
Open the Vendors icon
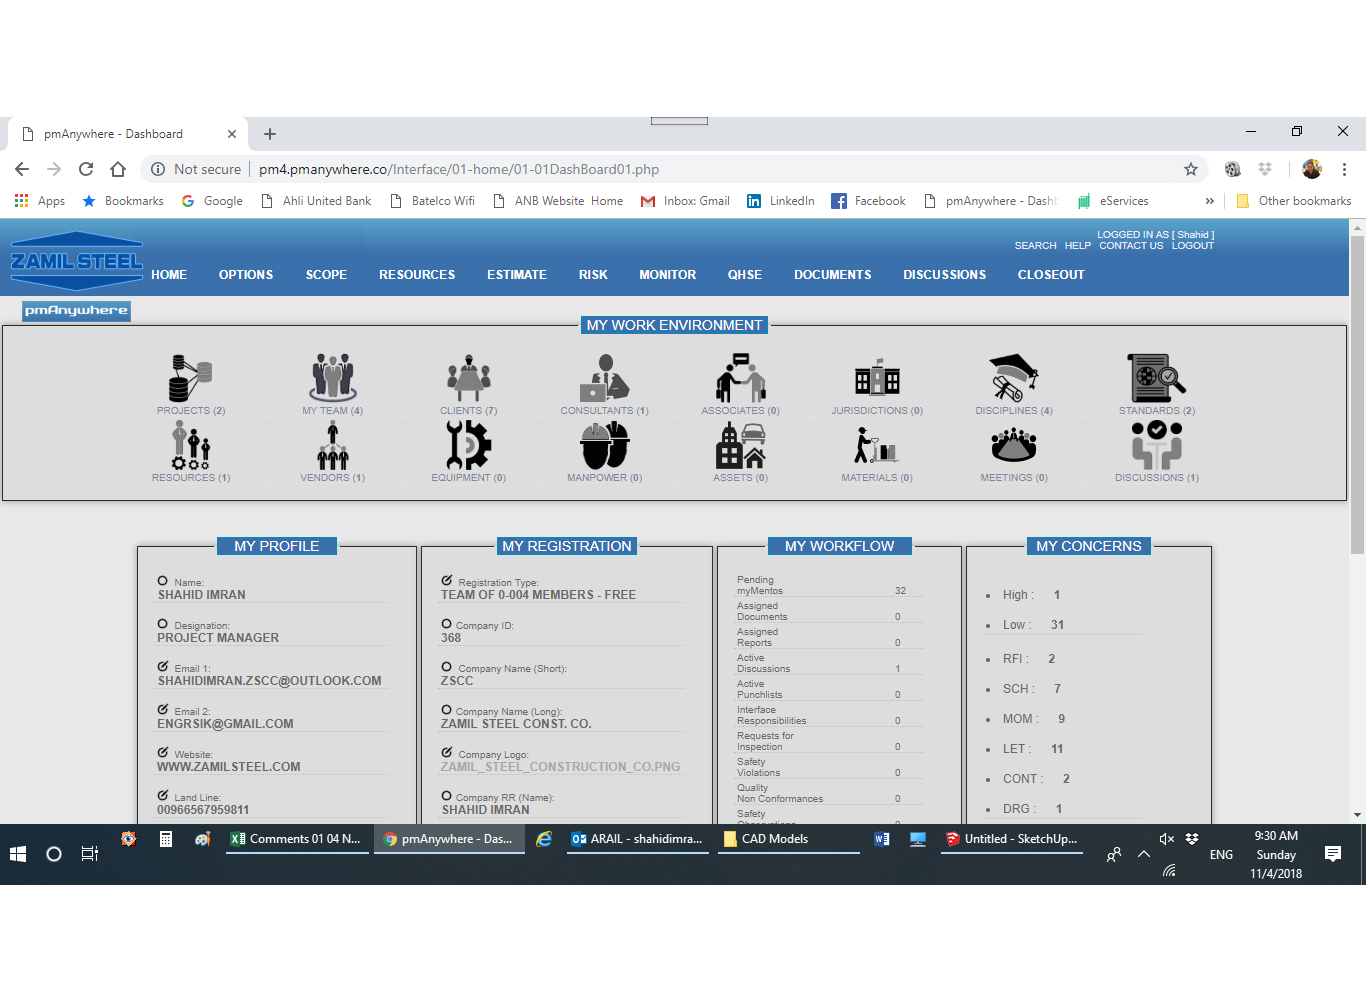click(332, 445)
